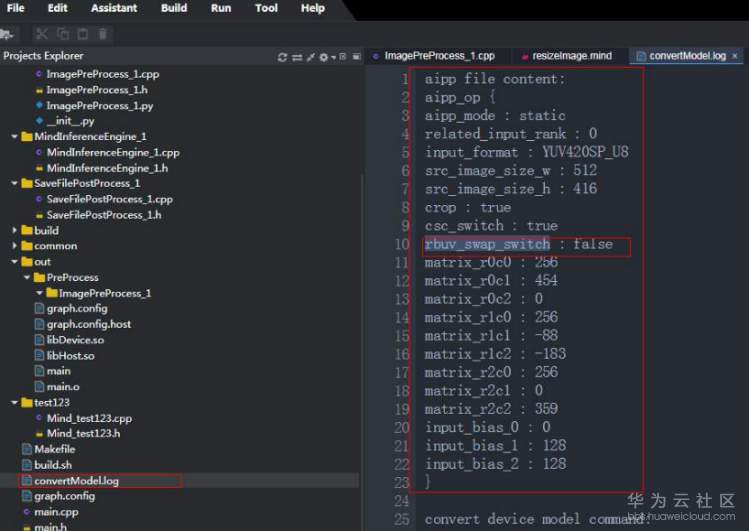
Task: Click the link-with-editor arrows icon
Action: 297,57
